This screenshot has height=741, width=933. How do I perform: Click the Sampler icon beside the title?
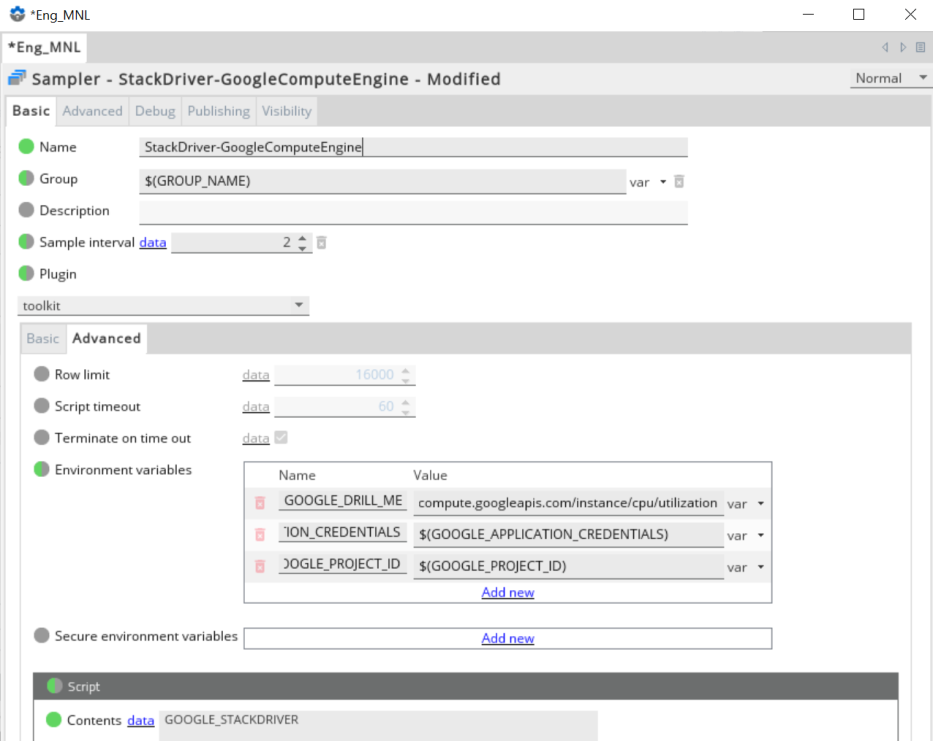coord(17,79)
